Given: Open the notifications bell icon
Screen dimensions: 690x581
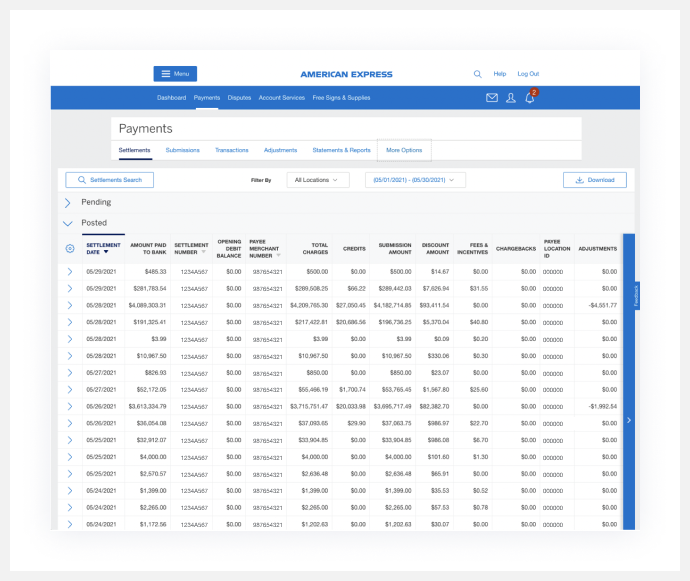Looking at the screenshot, I should [530, 98].
